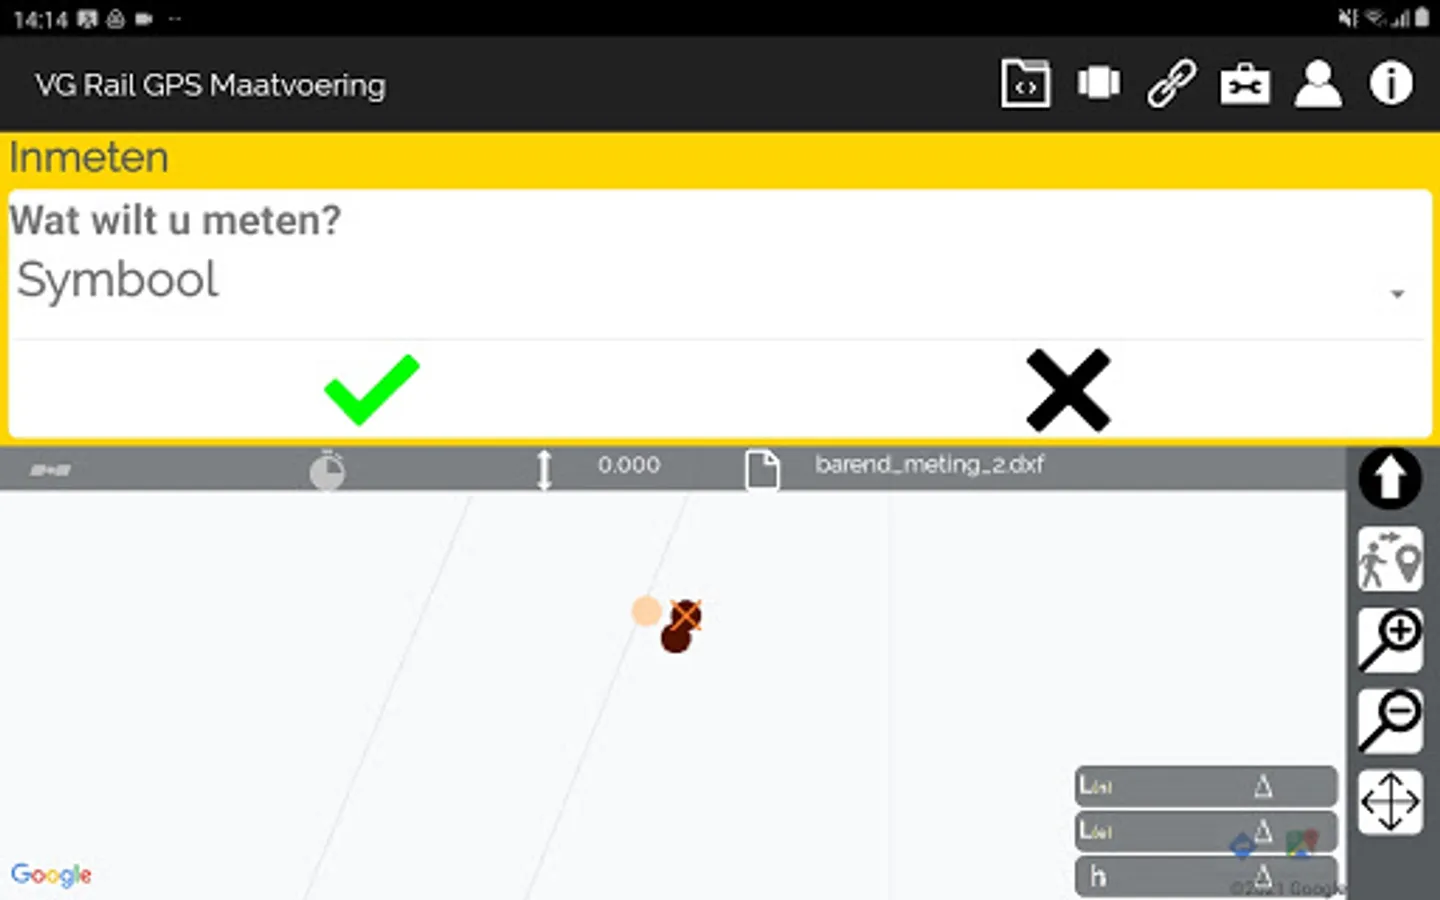Tap the device orientation icon in header
The width and height of the screenshot is (1440, 900).
click(x=1099, y=83)
